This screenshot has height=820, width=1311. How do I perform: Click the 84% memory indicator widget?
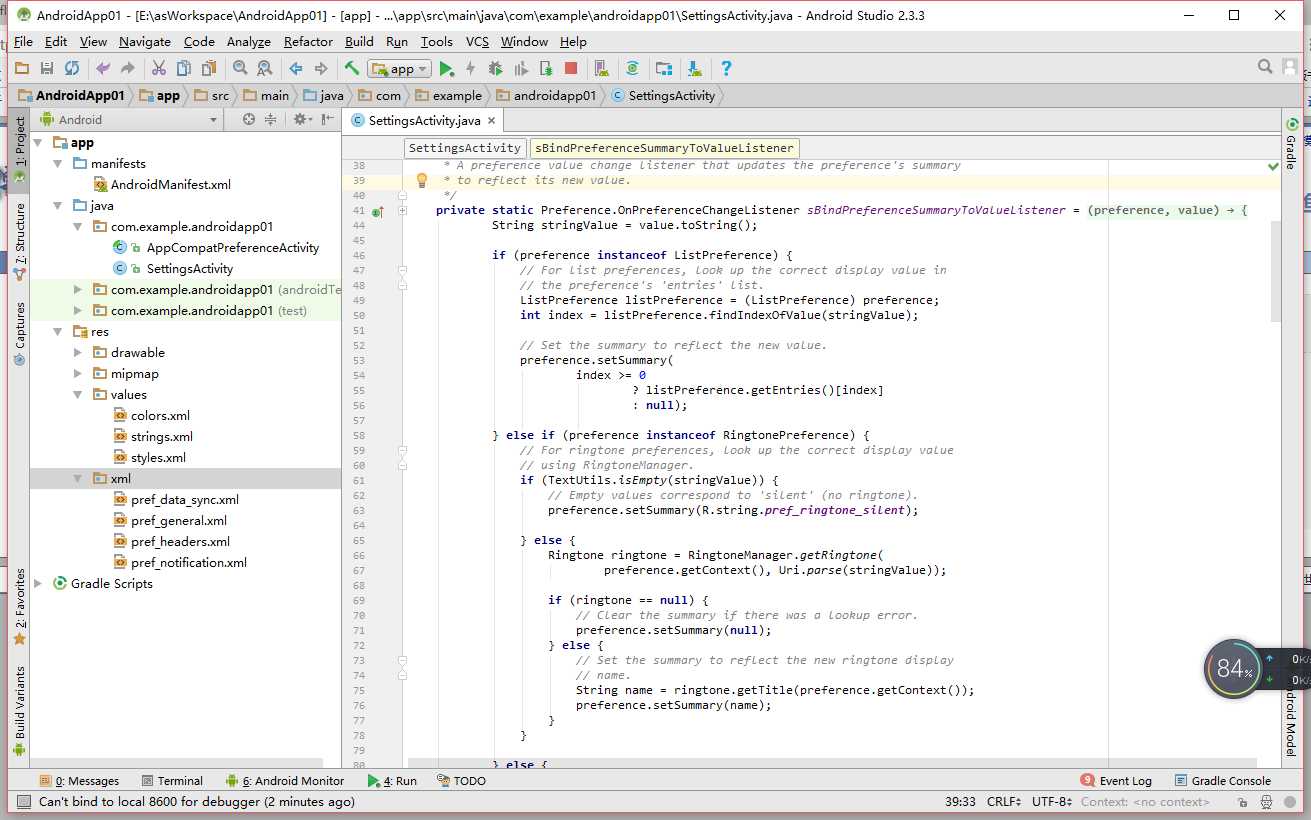tap(1233, 669)
